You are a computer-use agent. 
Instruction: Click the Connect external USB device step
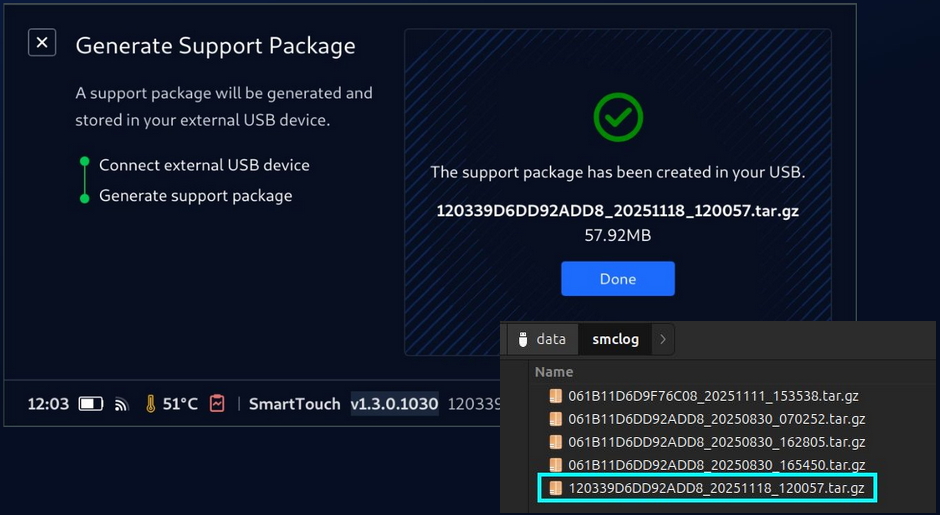click(204, 165)
